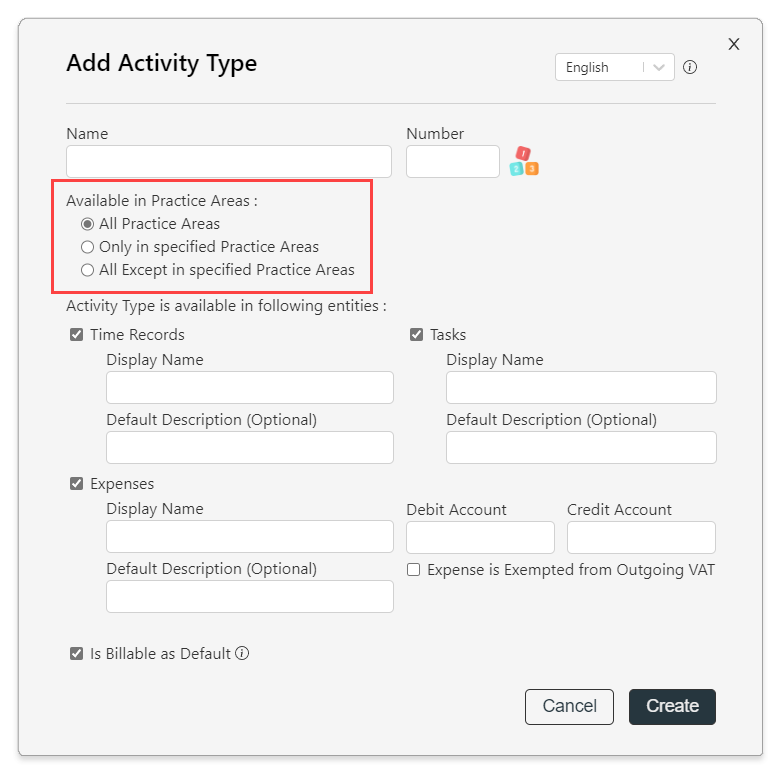Image resolution: width=781 pixels, height=773 pixels.
Task: Toggle the Tasks checkbox
Action: coord(416,334)
